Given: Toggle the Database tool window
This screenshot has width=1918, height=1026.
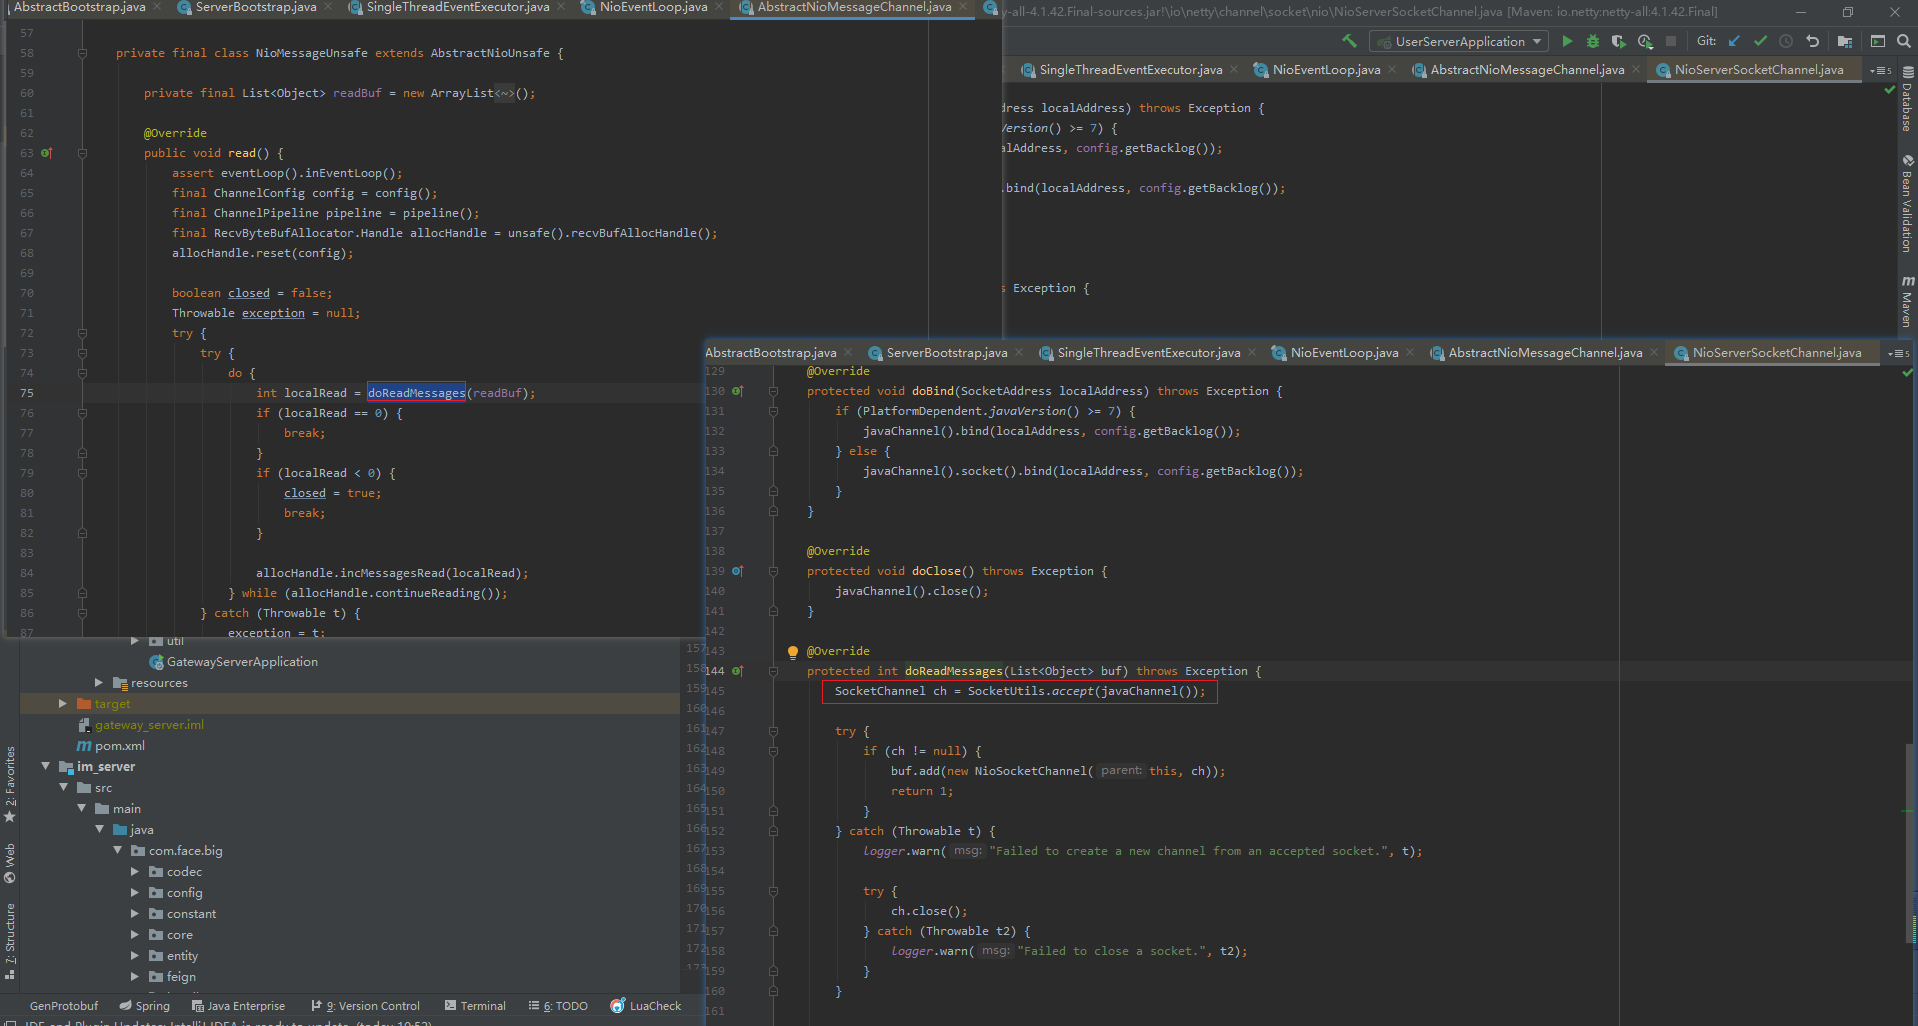Looking at the screenshot, I should (x=1907, y=100).
